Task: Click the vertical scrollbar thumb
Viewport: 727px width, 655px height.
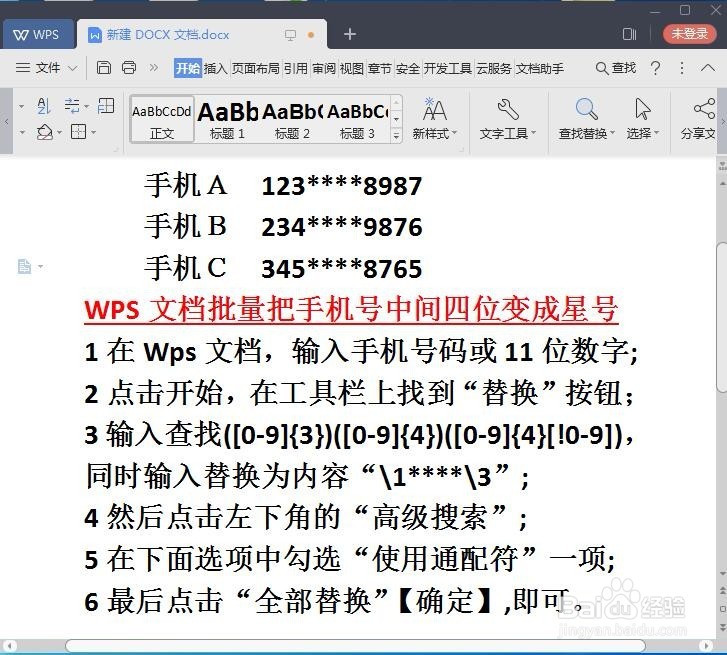Action: [722, 318]
